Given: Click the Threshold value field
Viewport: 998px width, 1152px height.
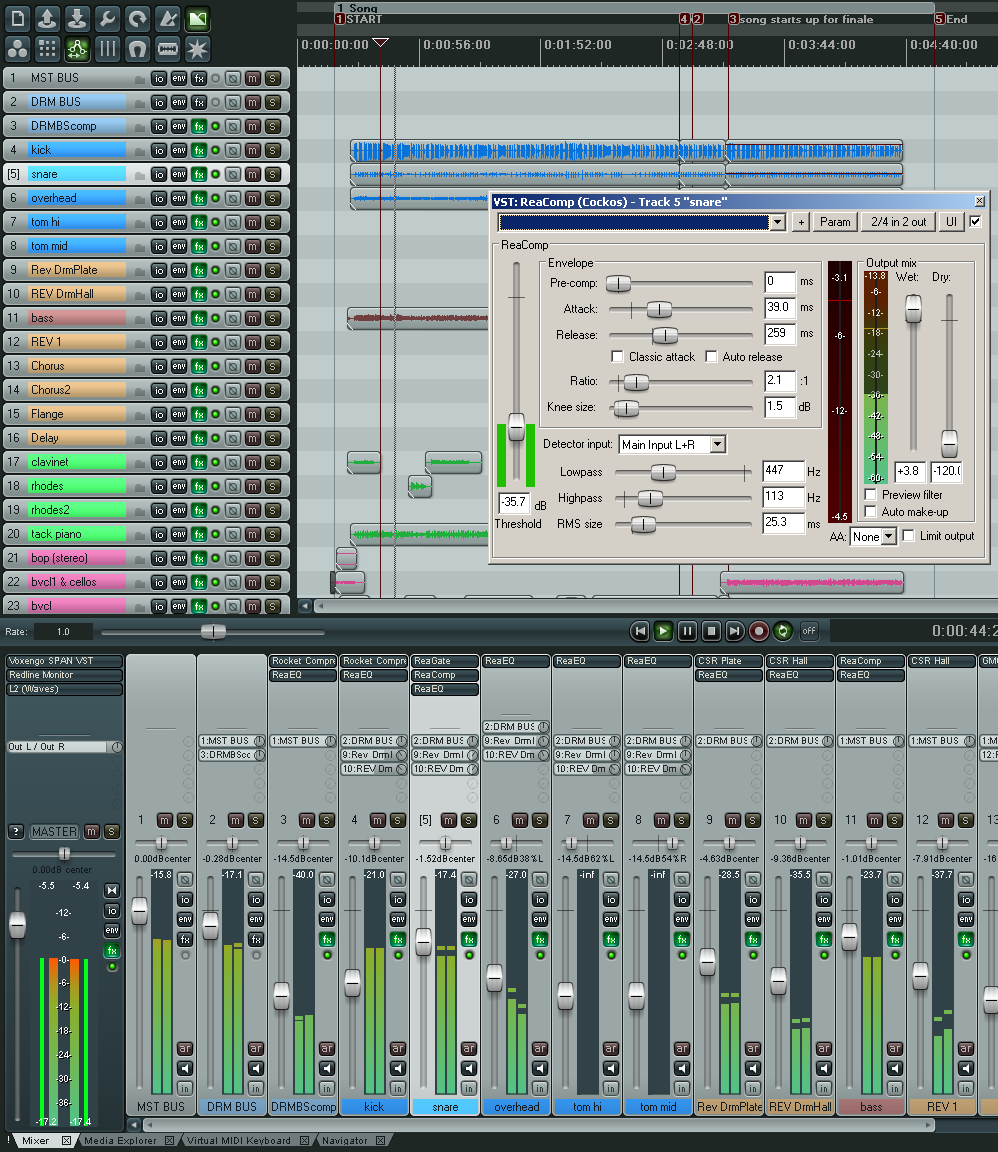Looking at the screenshot, I should click(x=514, y=503).
